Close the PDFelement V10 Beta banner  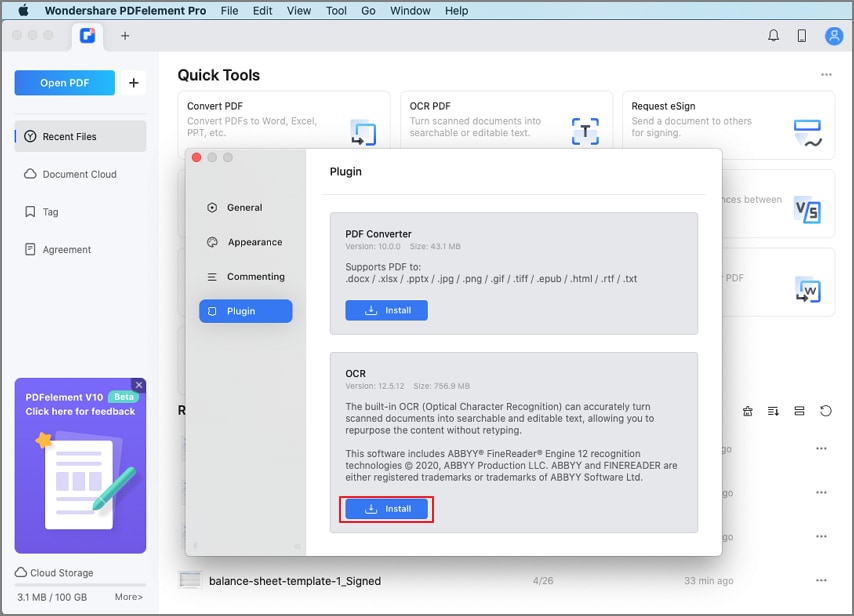click(139, 385)
